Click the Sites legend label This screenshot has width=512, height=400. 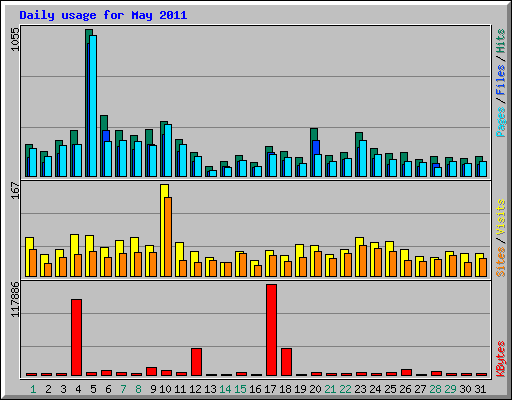click(500, 262)
